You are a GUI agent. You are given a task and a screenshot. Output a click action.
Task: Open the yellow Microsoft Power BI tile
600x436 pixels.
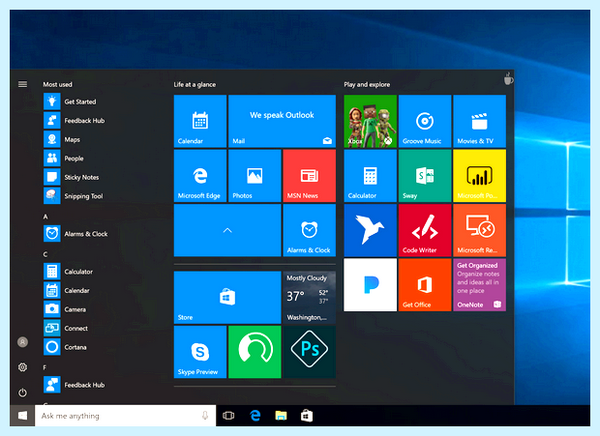(x=479, y=176)
